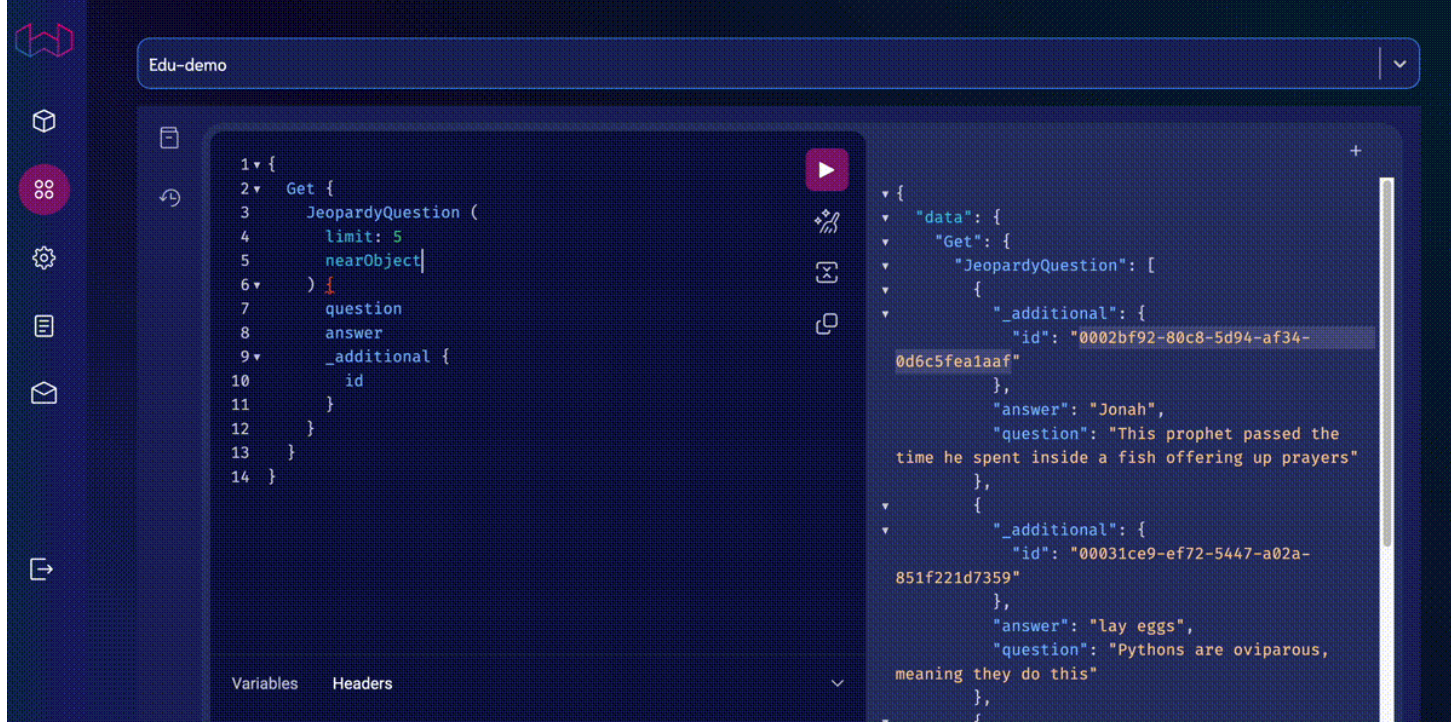Viewport: 1451px width, 726px height.
Task: Click the "answer" field on editor line 8
Action: click(354, 333)
